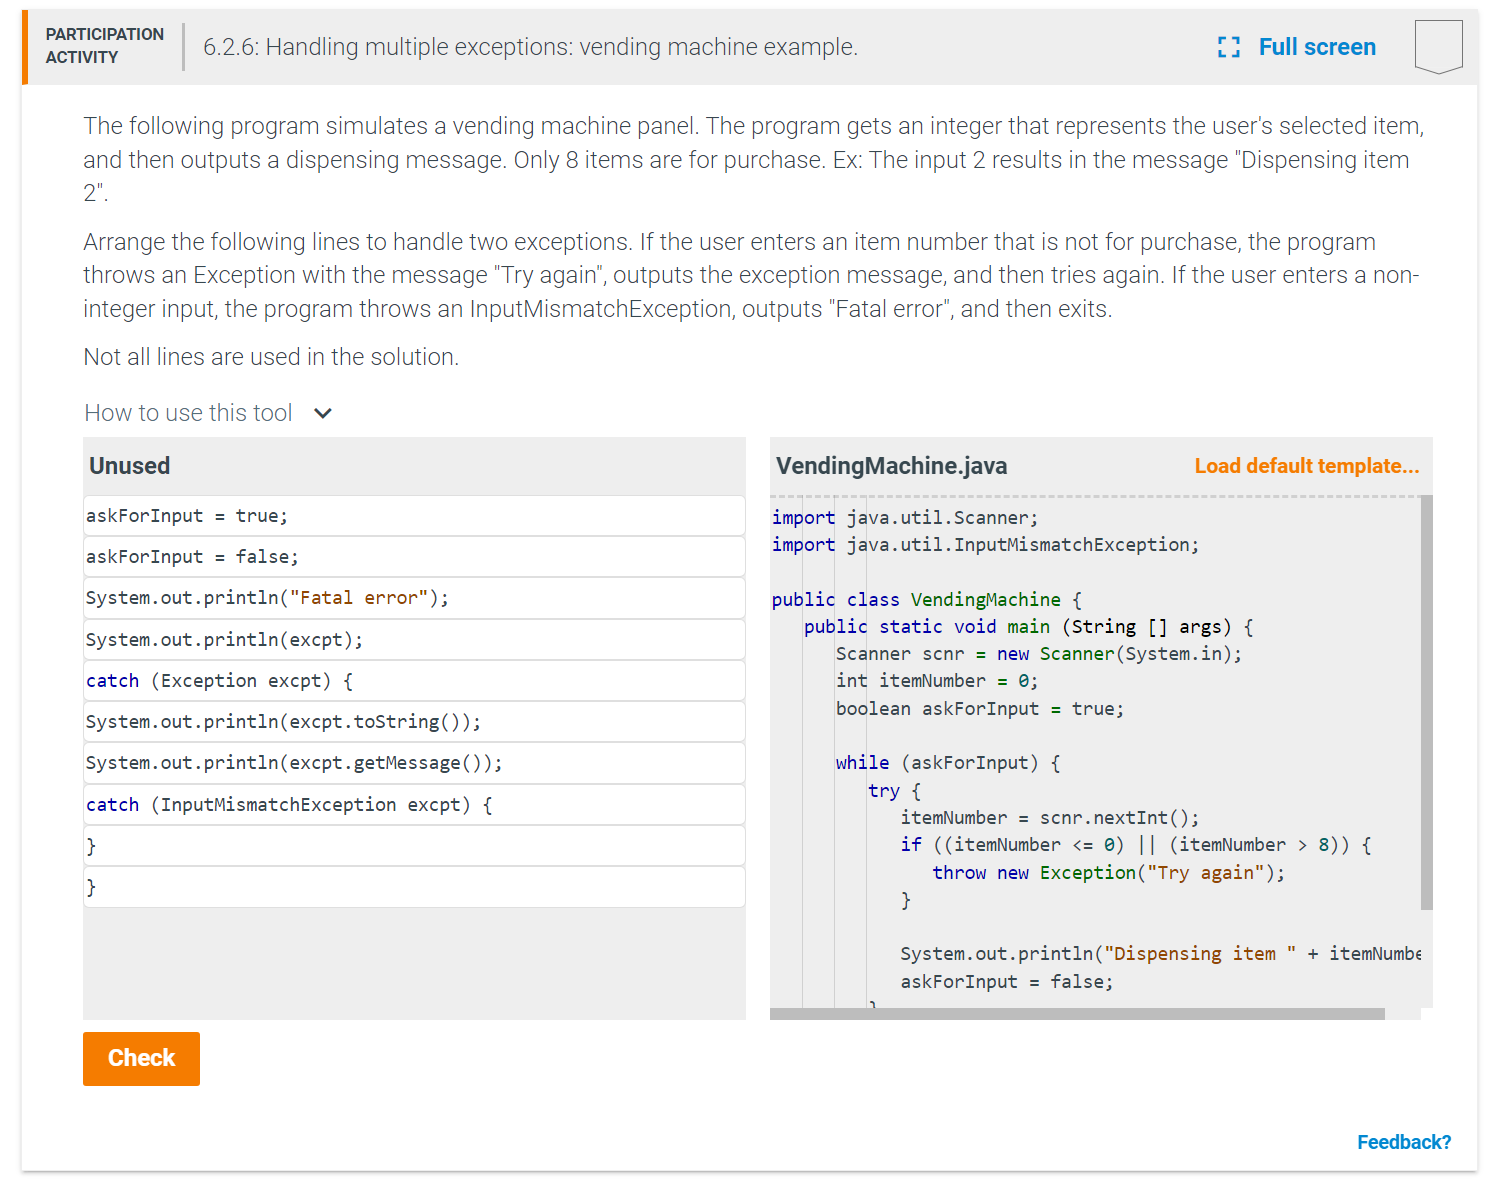Select the second closing brace block
Viewport: 1510px width, 1182px height.
[x=414, y=887]
